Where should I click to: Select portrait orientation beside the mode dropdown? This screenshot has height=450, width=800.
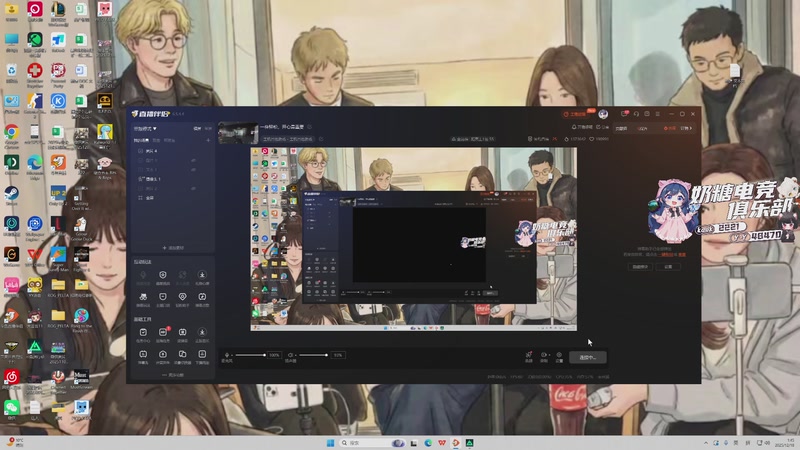click(x=208, y=129)
